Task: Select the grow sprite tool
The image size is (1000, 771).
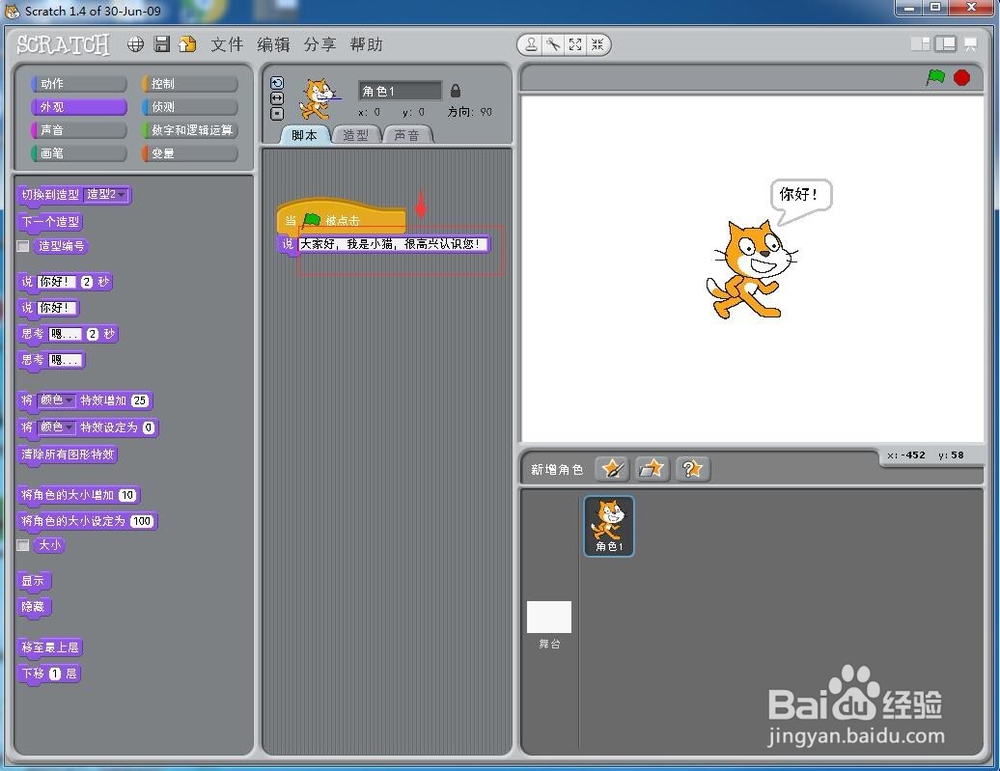Action: [575, 45]
